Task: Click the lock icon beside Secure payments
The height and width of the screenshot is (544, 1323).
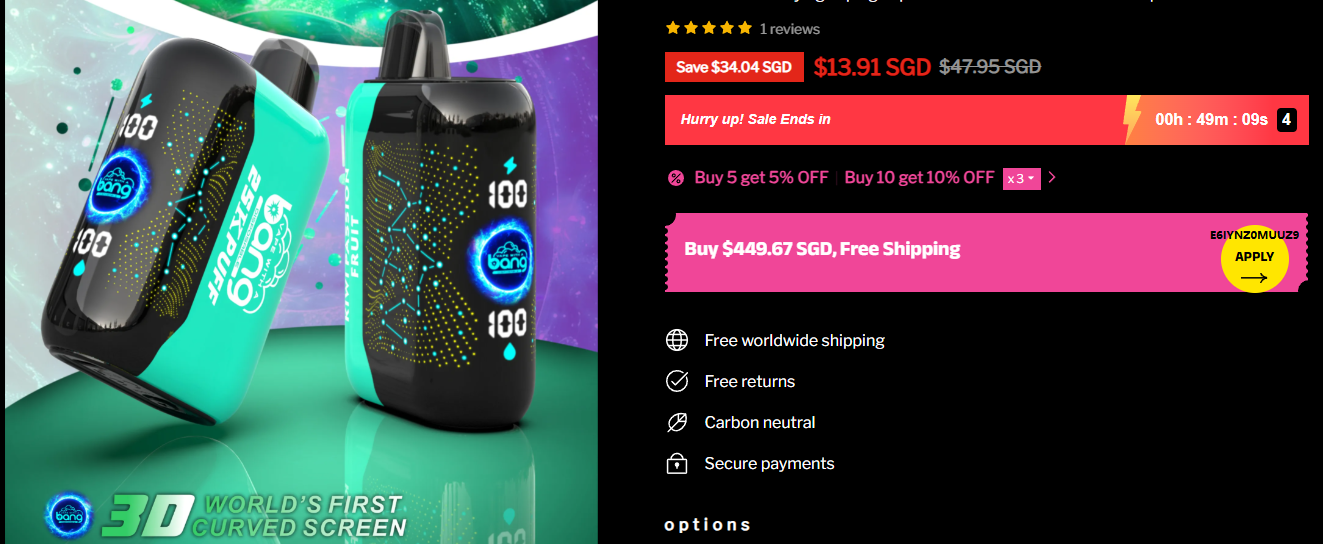Action: [677, 463]
